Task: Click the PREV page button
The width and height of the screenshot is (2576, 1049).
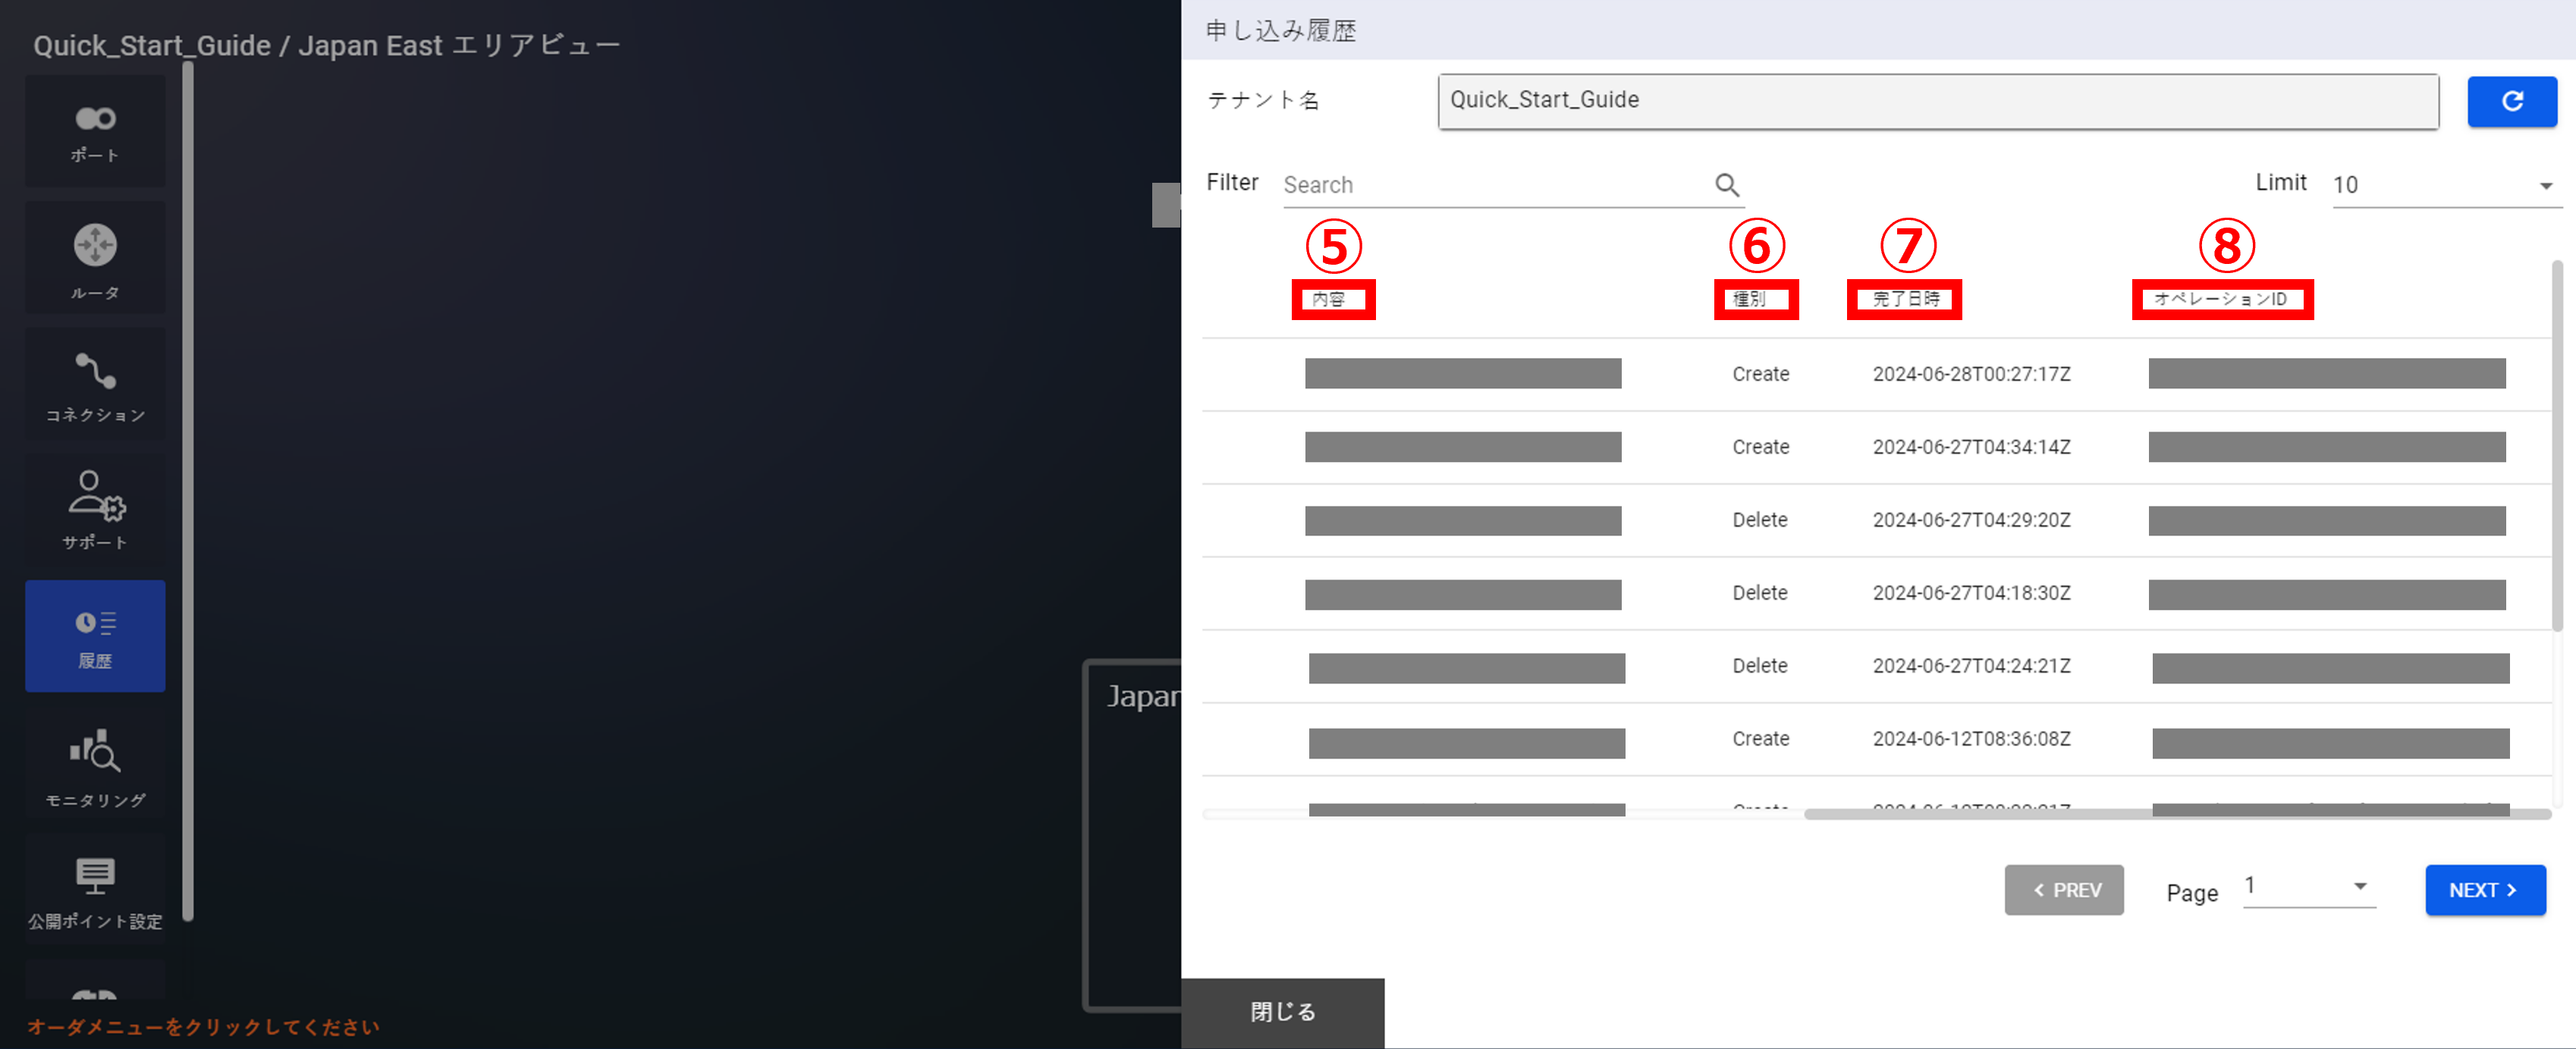Action: point(2063,890)
